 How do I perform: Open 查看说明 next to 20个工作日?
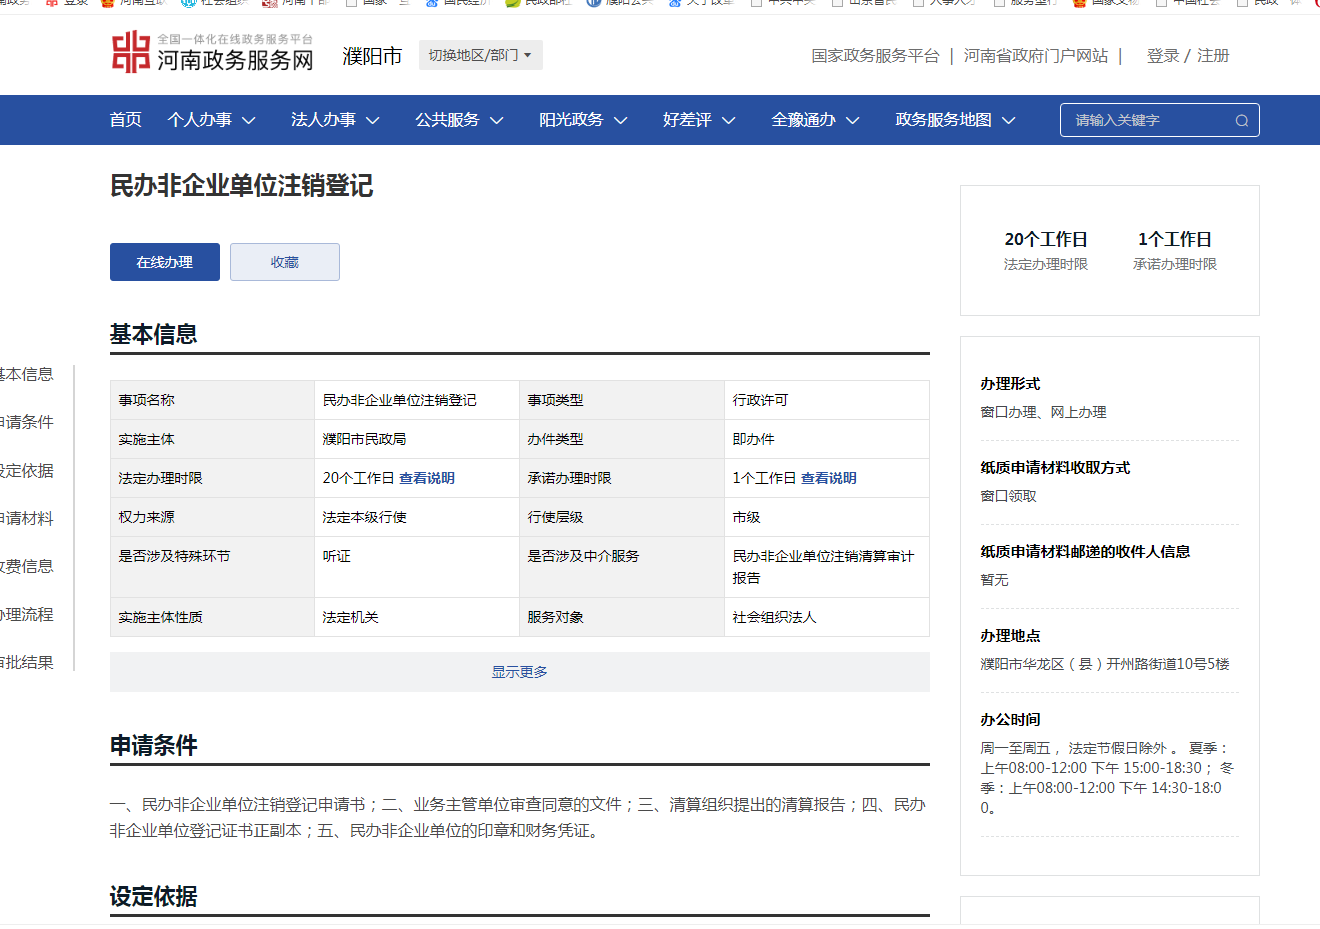(x=427, y=478)
